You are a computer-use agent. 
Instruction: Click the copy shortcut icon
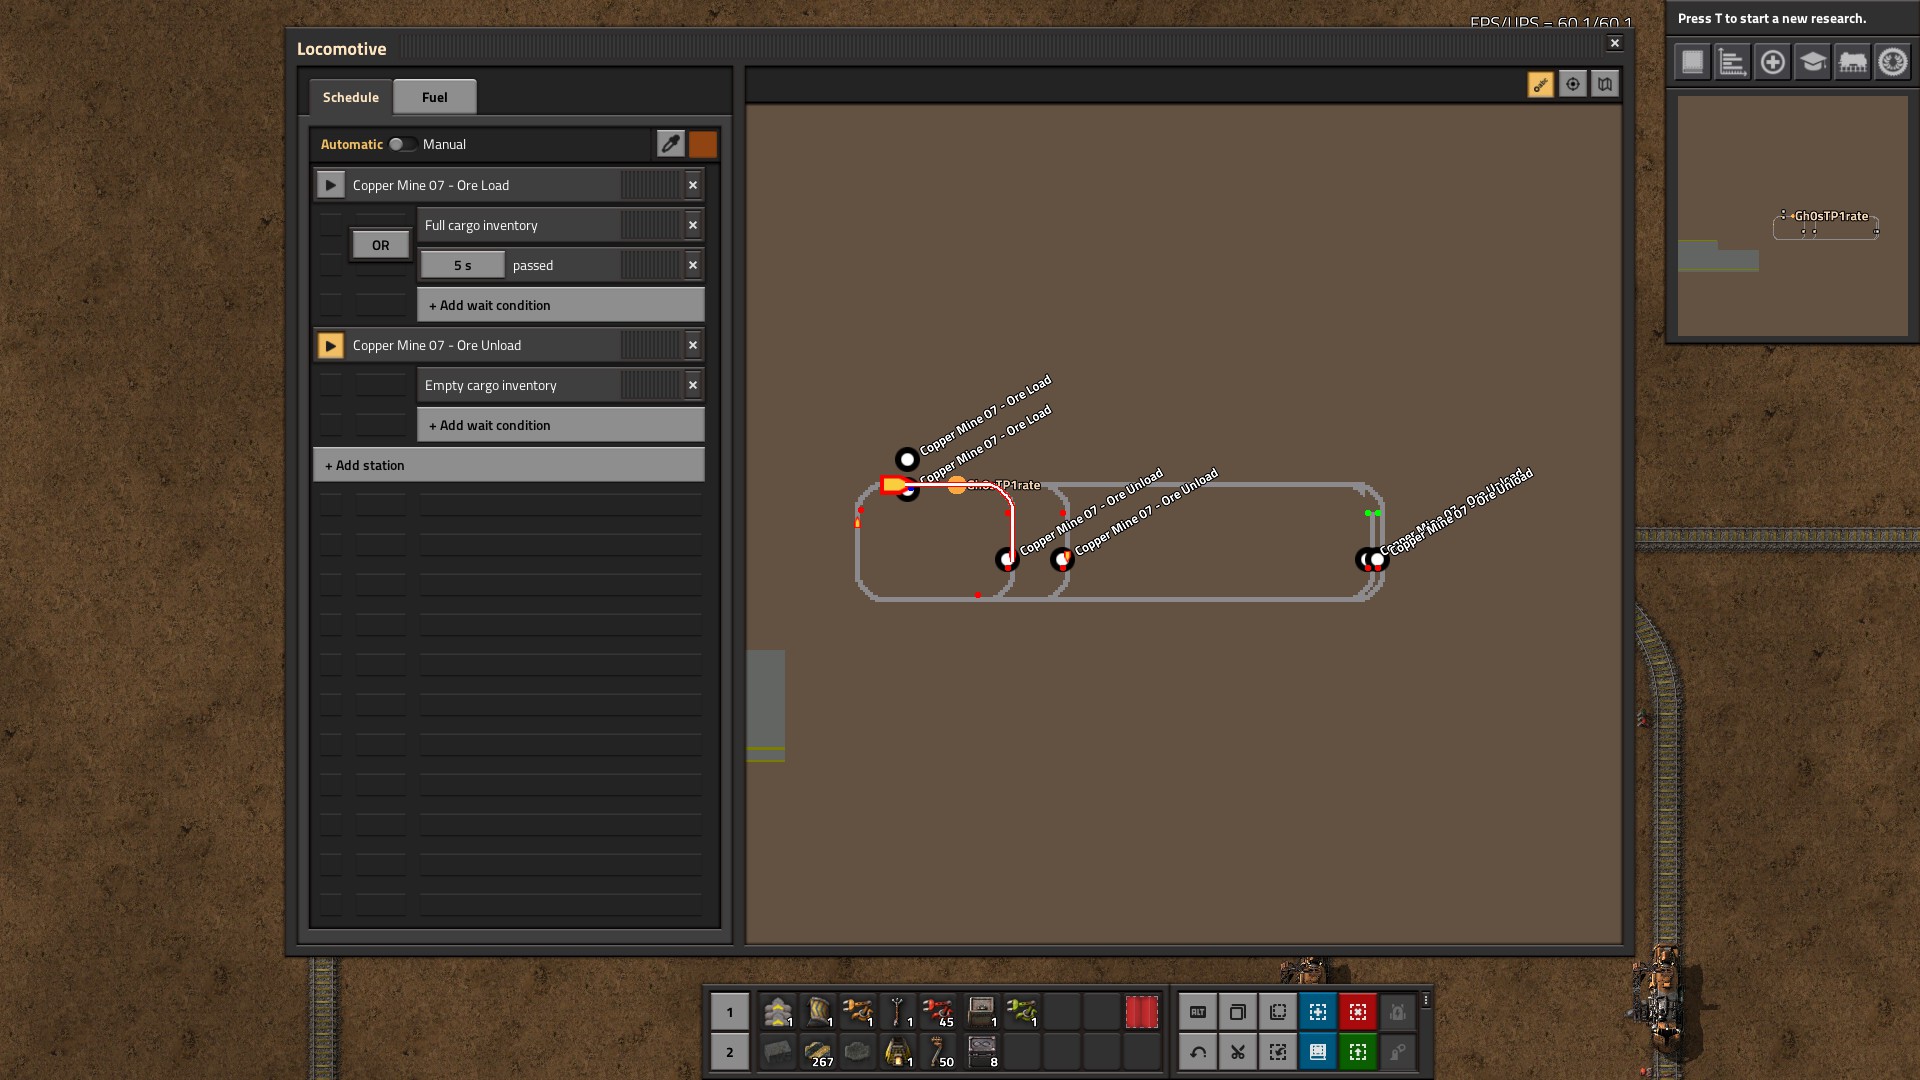[x=1238, y=1012]
